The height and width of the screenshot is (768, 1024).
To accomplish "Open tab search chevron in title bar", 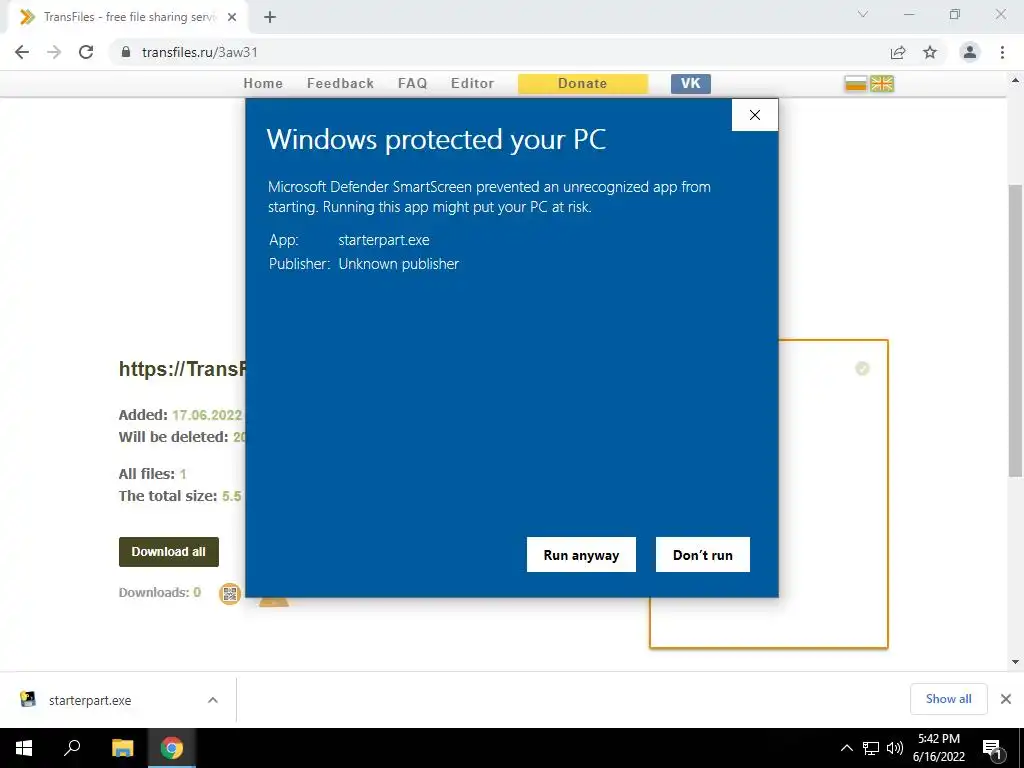I will [863, 14].
